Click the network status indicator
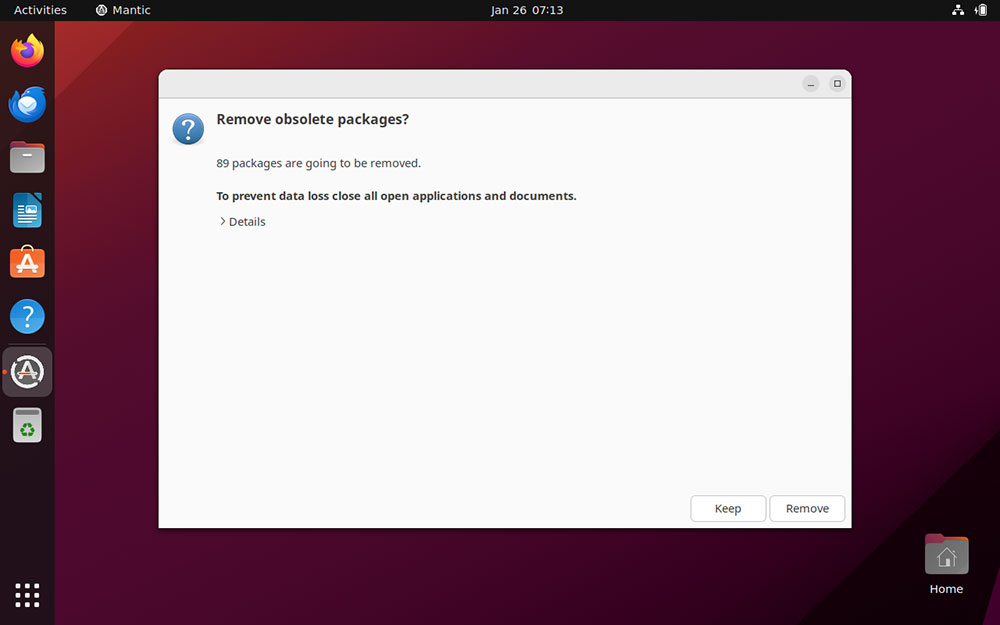This screenshot has height=625, width=1000. (958, 10)
